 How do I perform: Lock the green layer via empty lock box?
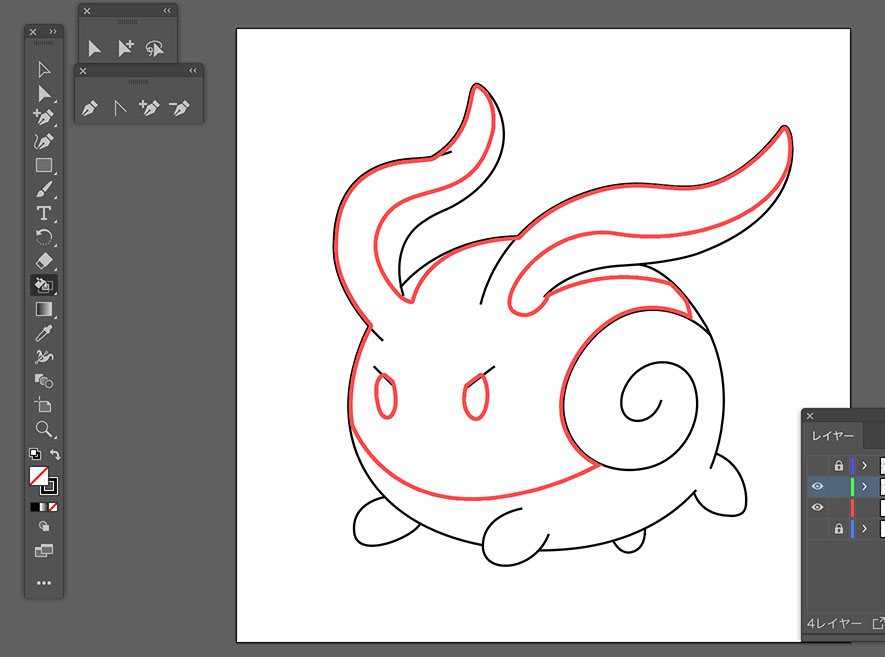click(839, 486)
